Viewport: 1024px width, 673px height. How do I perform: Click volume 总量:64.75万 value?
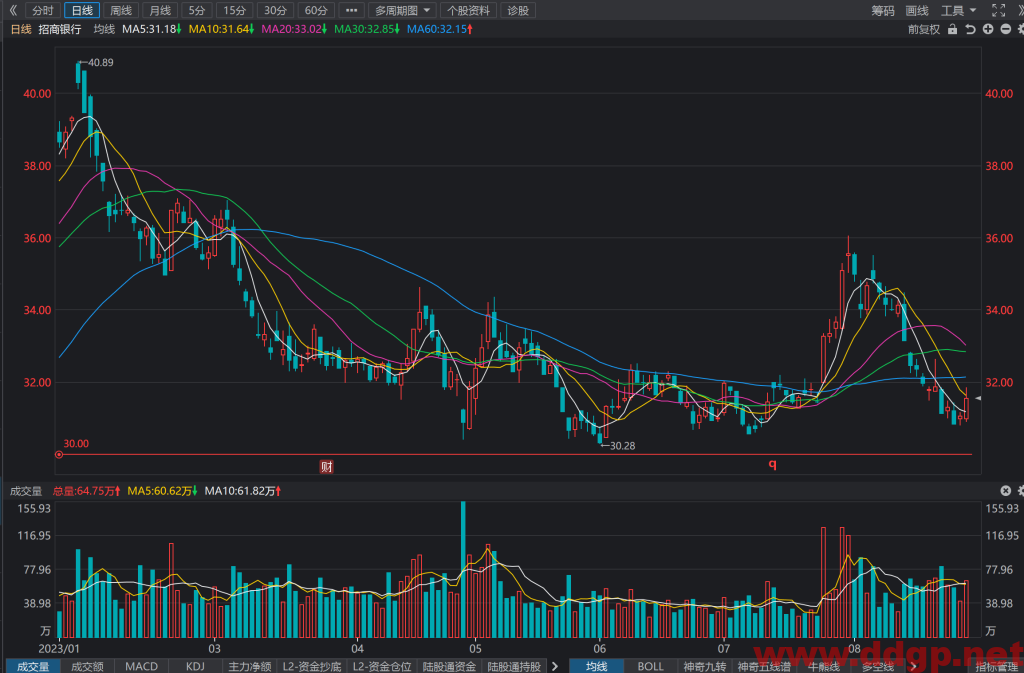click(x=86, y=491)
